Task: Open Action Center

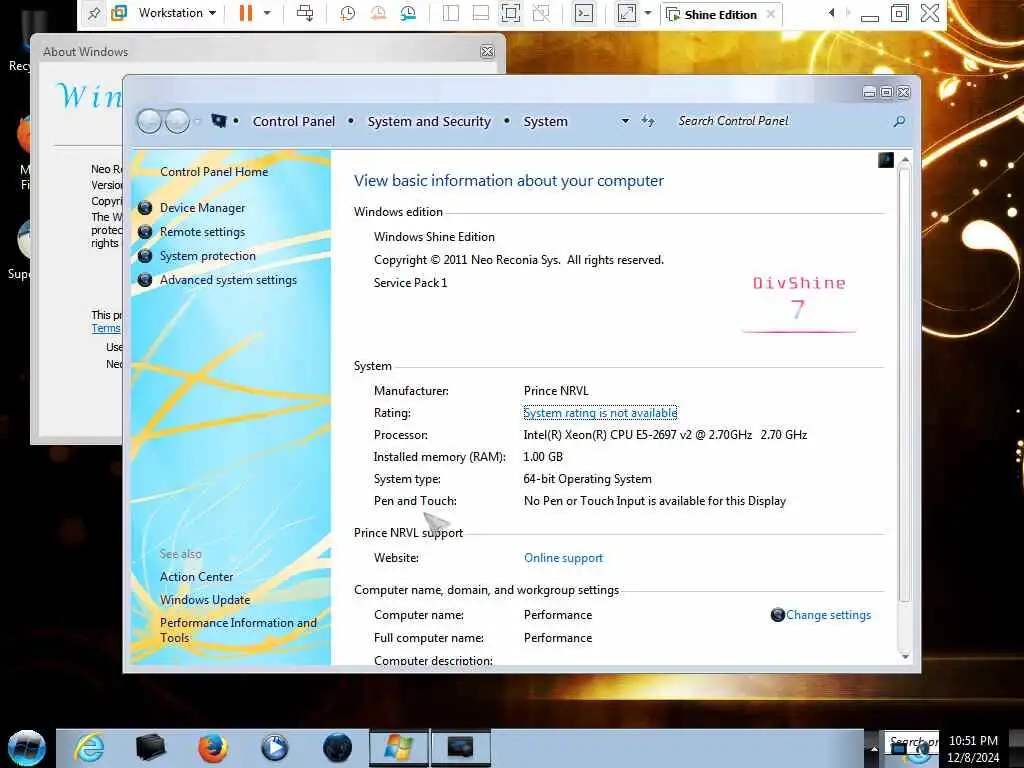Action: [x=196, y=577]
